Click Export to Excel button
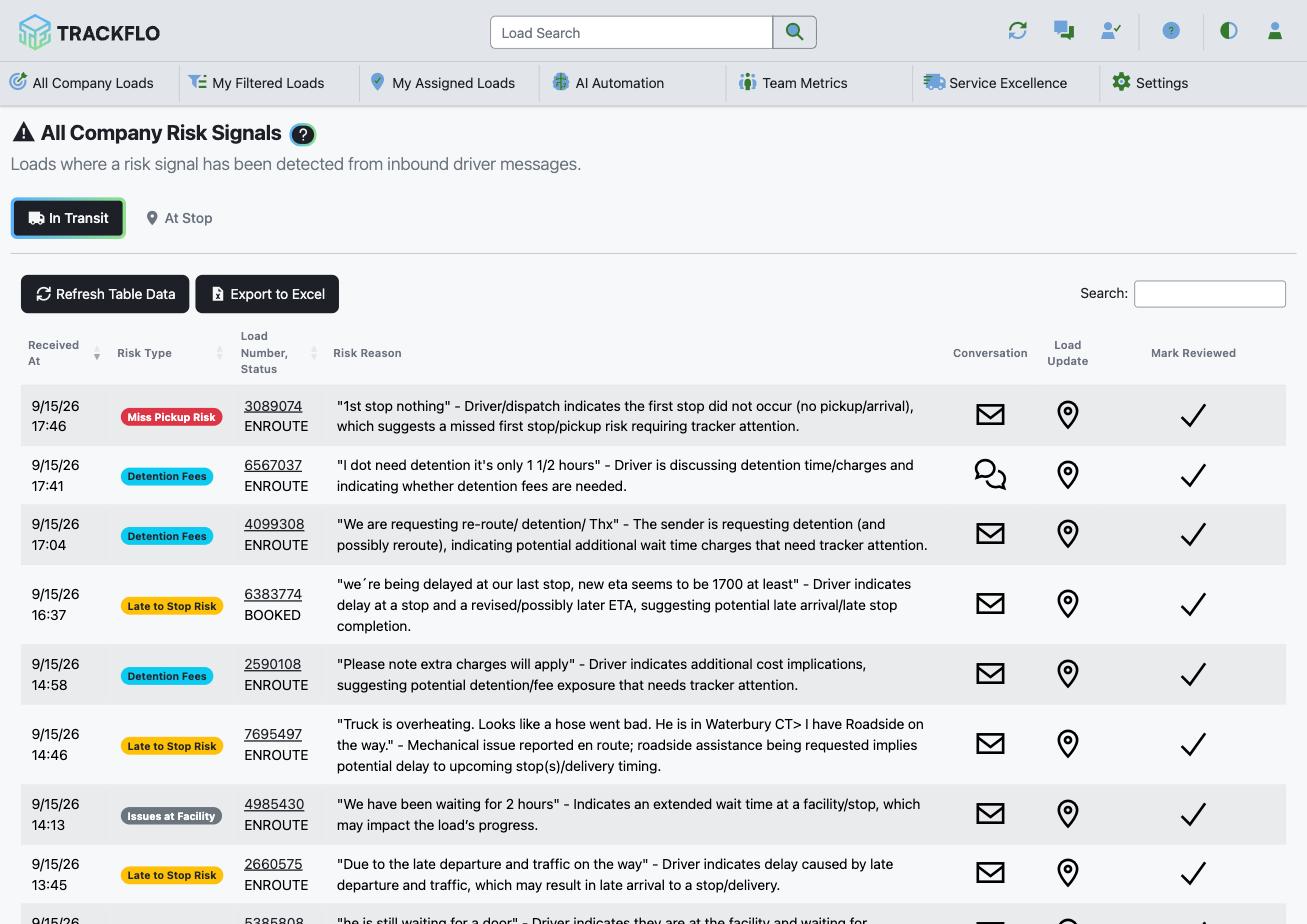This screenshot has width=1307, height=924. (267, 294)
